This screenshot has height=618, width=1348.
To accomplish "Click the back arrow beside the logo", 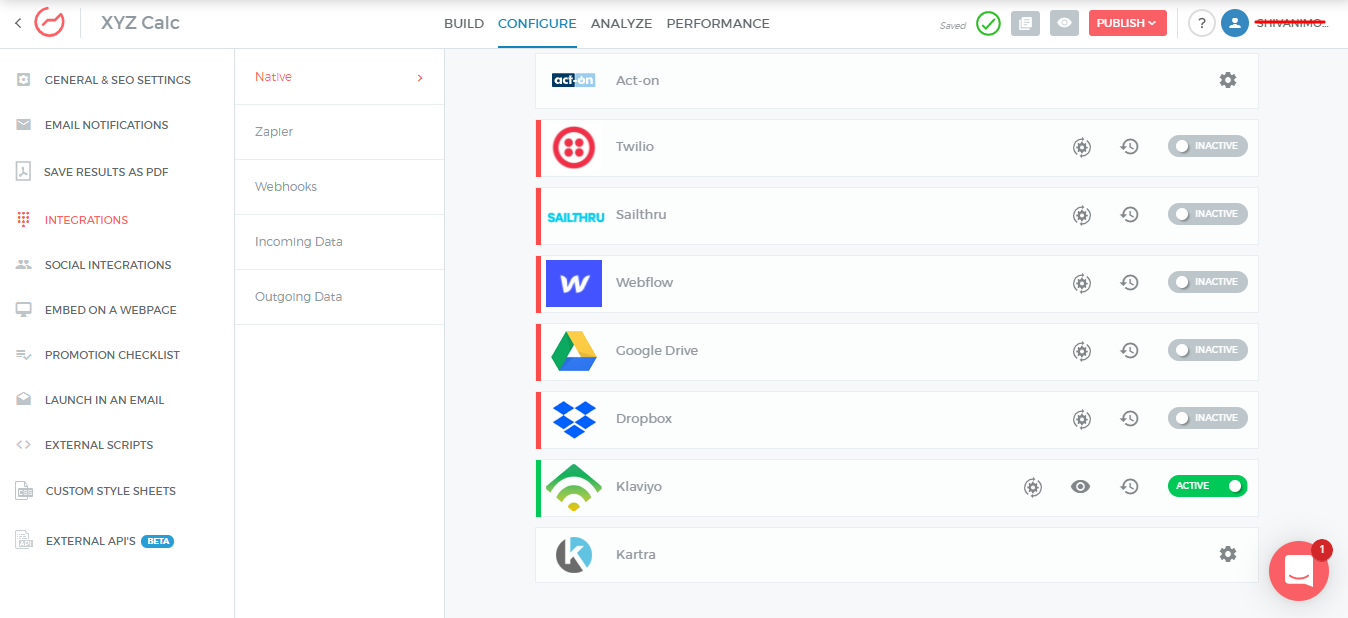I will click(18, 23).
